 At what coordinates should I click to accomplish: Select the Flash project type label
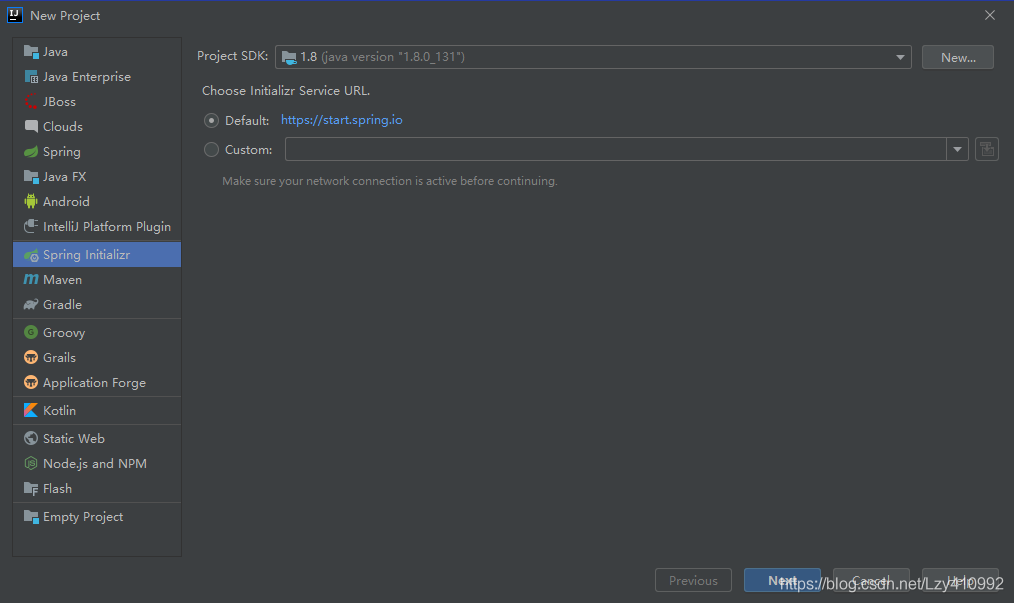pos(57,488)
